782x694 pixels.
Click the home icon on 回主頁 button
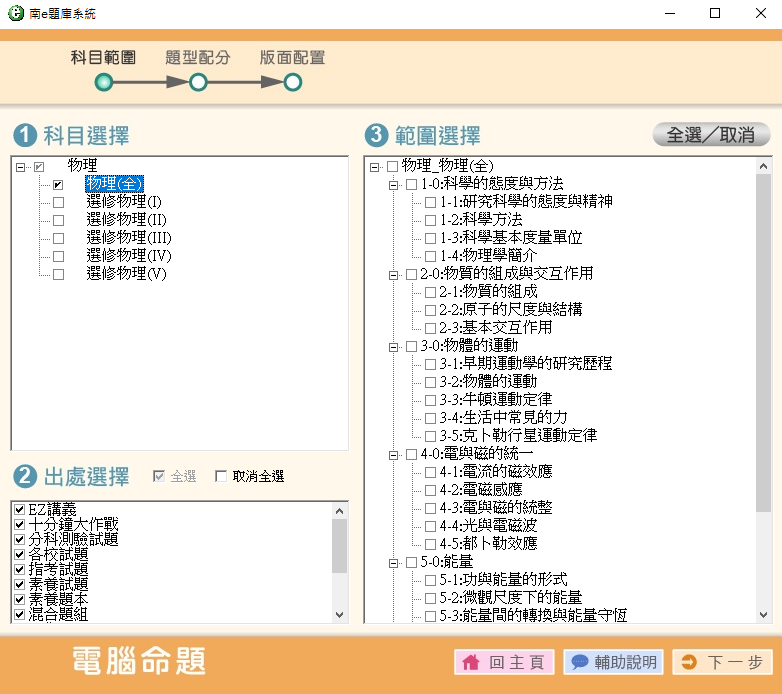coord(470,662)
